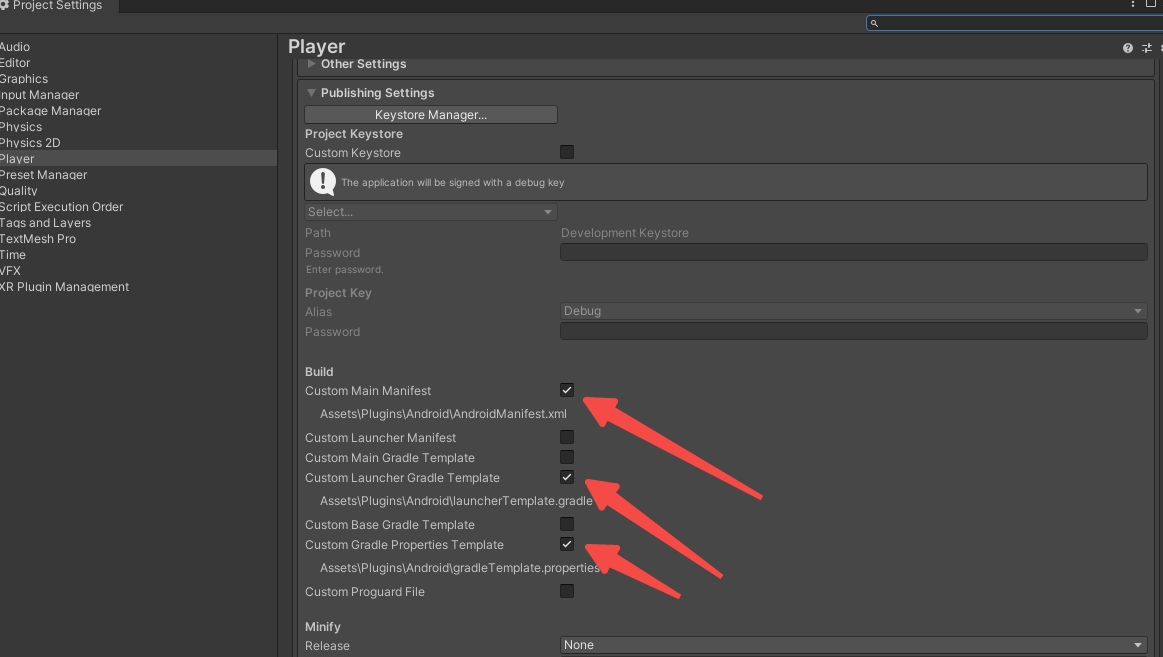
Task: Enable Custom Main Gradle Template
Action: point(567,458)
